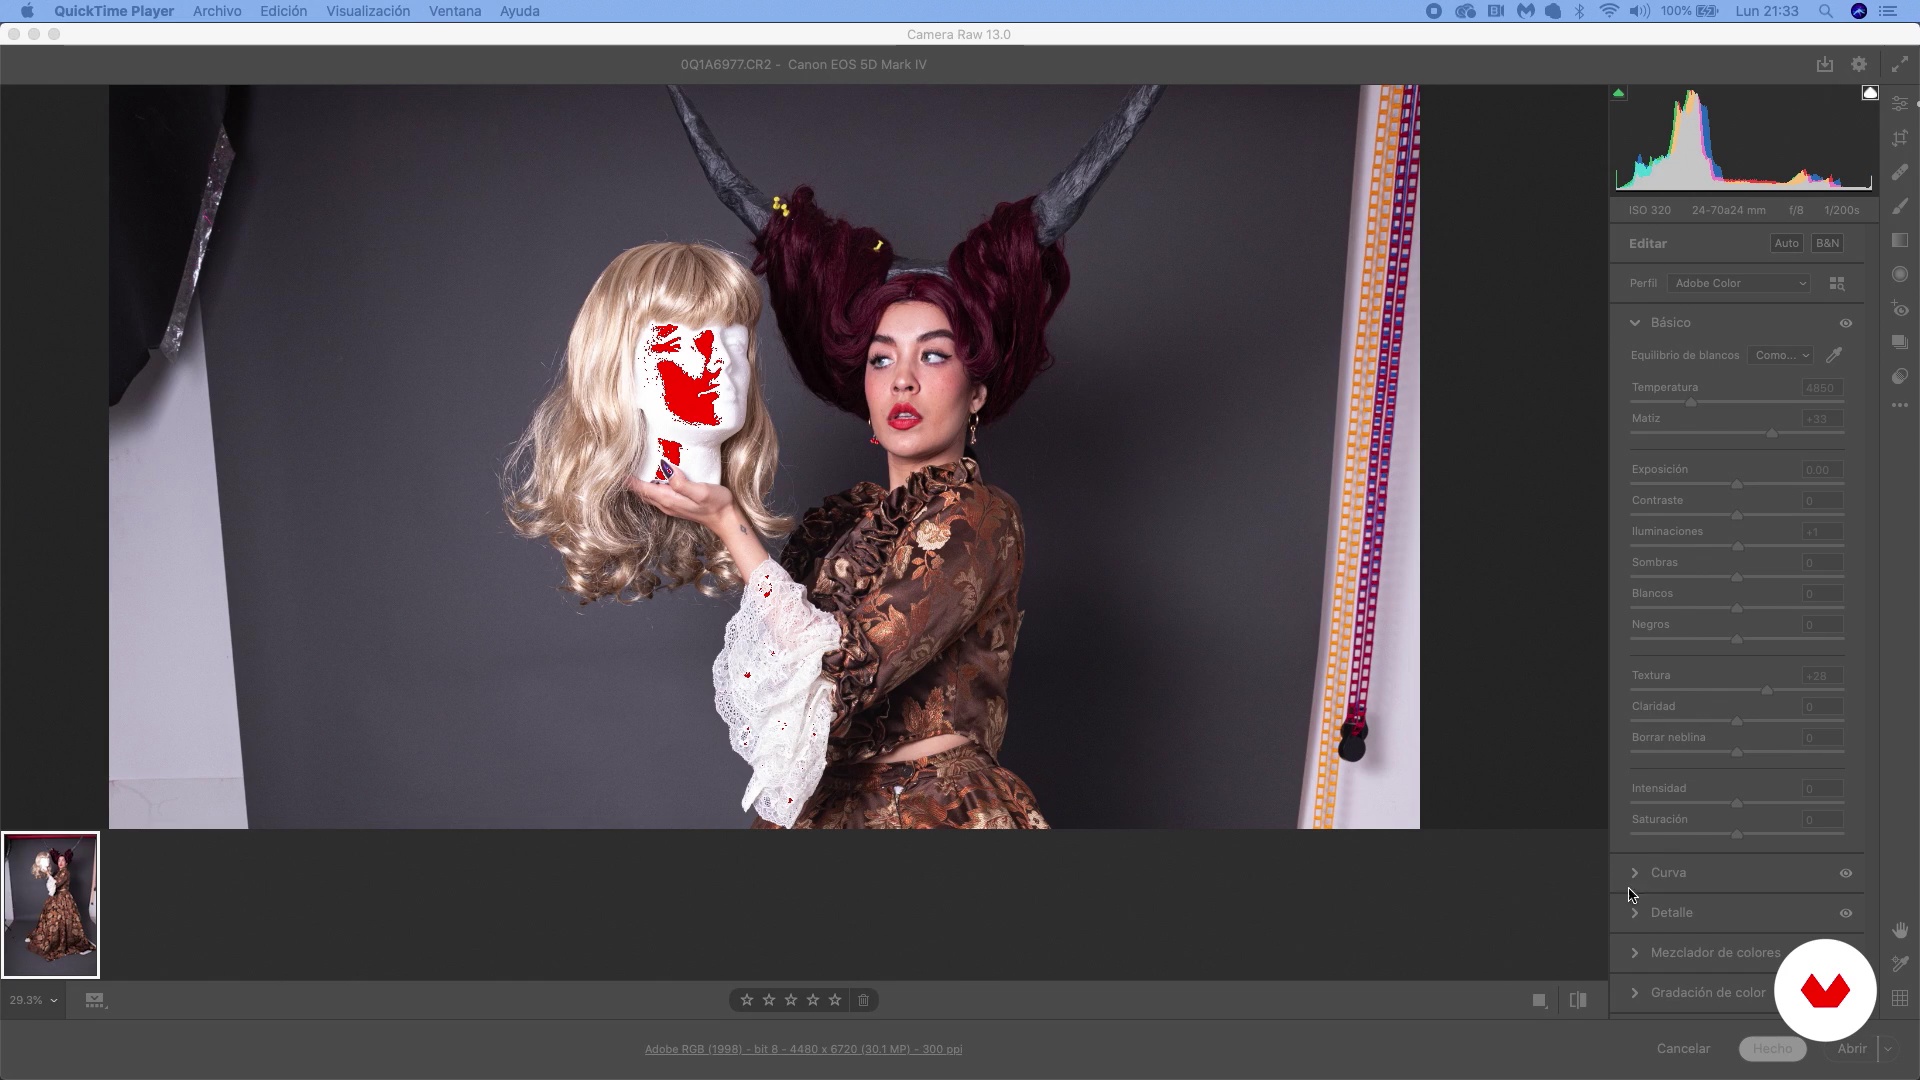Toggle visibility of the Básico panel

pyautogui.click(x=1846, y=323)
